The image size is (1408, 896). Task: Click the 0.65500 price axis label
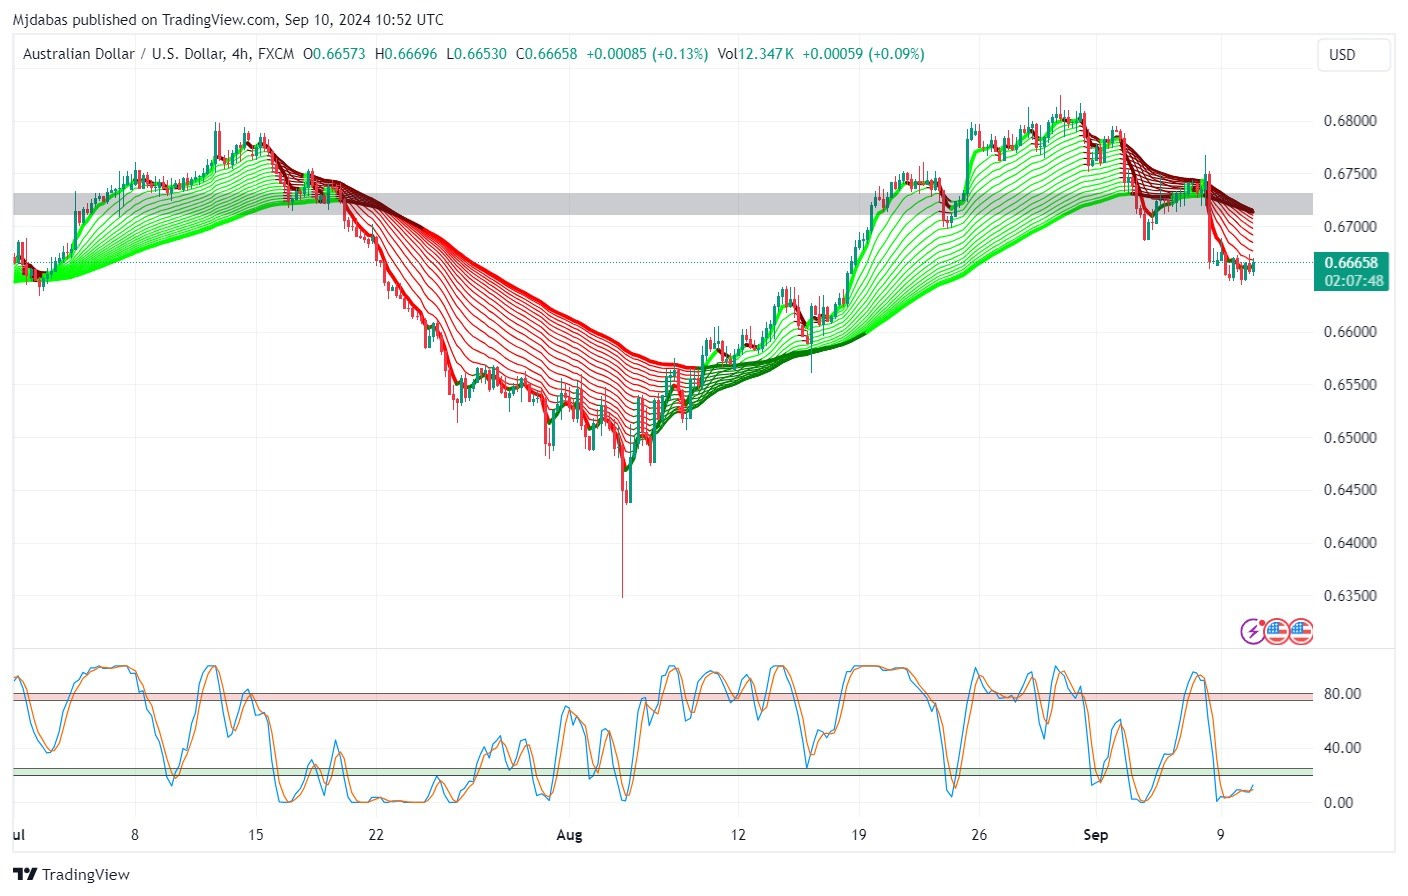1350,385
